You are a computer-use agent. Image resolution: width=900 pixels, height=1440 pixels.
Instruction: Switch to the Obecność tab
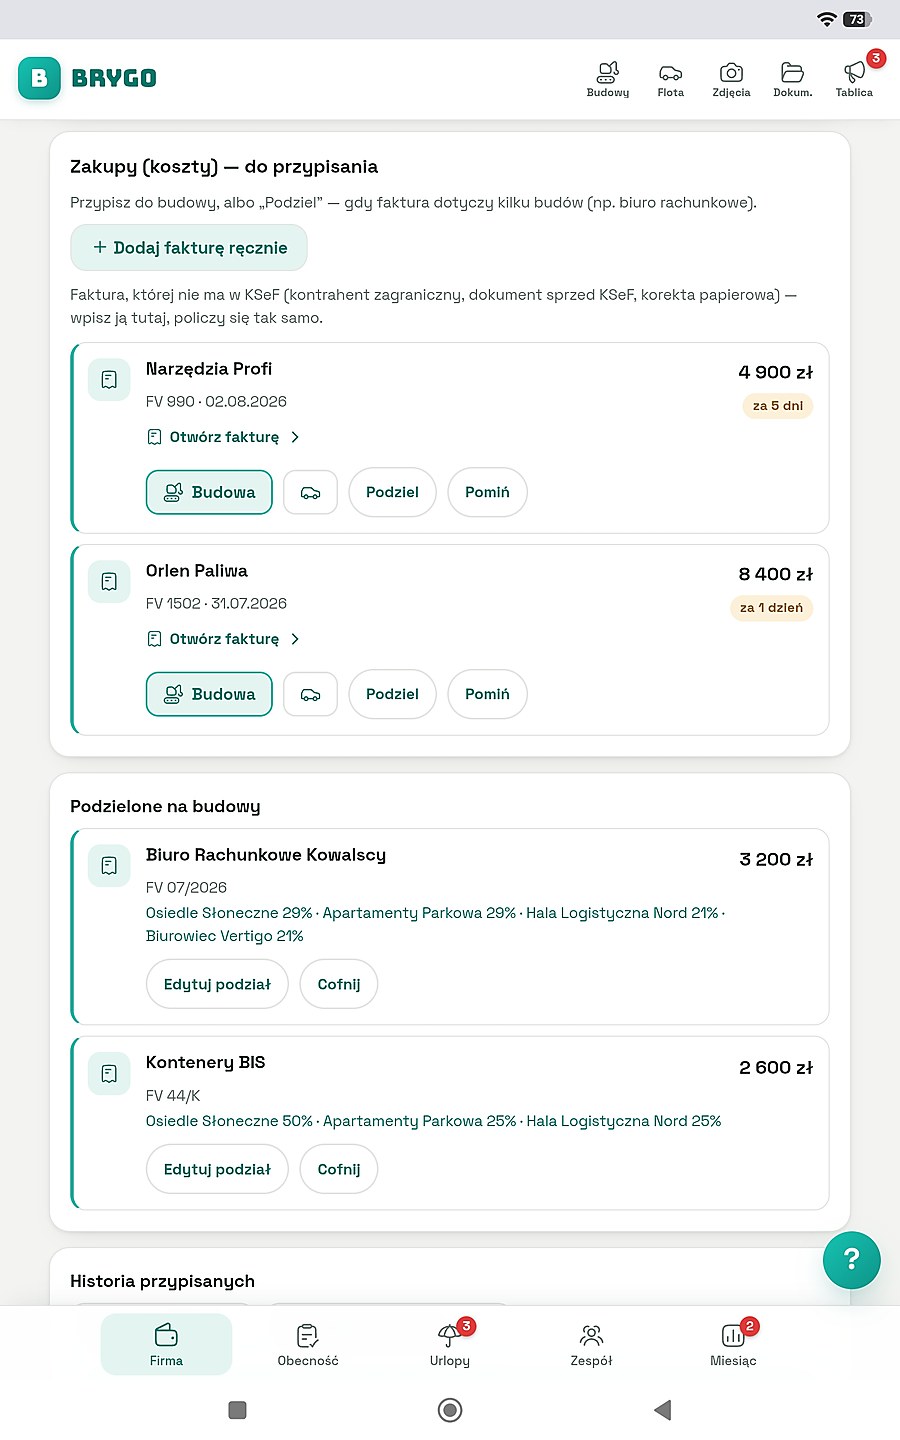(x=308, y=1345)
